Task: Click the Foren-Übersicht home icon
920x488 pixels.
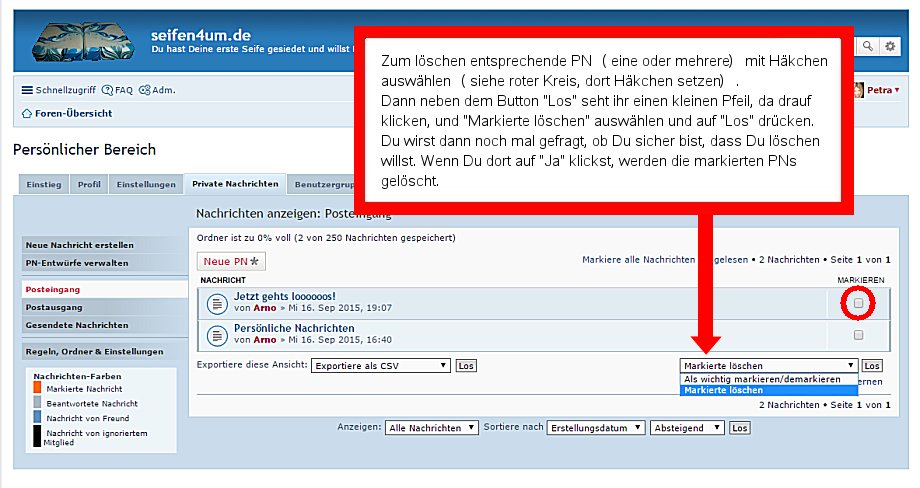Action: 28,113
